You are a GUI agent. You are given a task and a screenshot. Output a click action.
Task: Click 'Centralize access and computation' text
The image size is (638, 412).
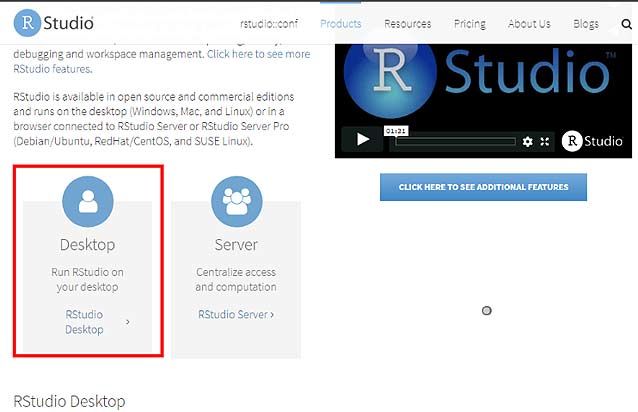tap(236, 279)
